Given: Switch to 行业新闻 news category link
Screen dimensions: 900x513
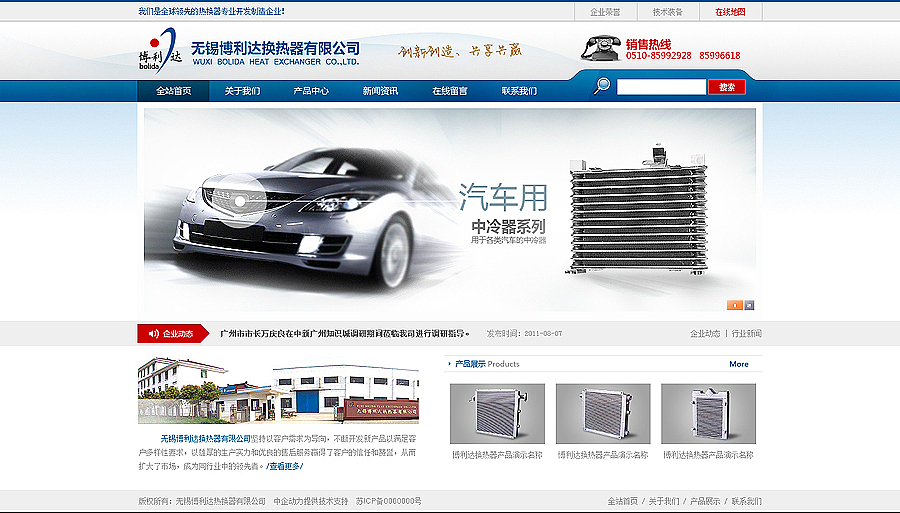Looking at the screenshot, I should point(747,333).
